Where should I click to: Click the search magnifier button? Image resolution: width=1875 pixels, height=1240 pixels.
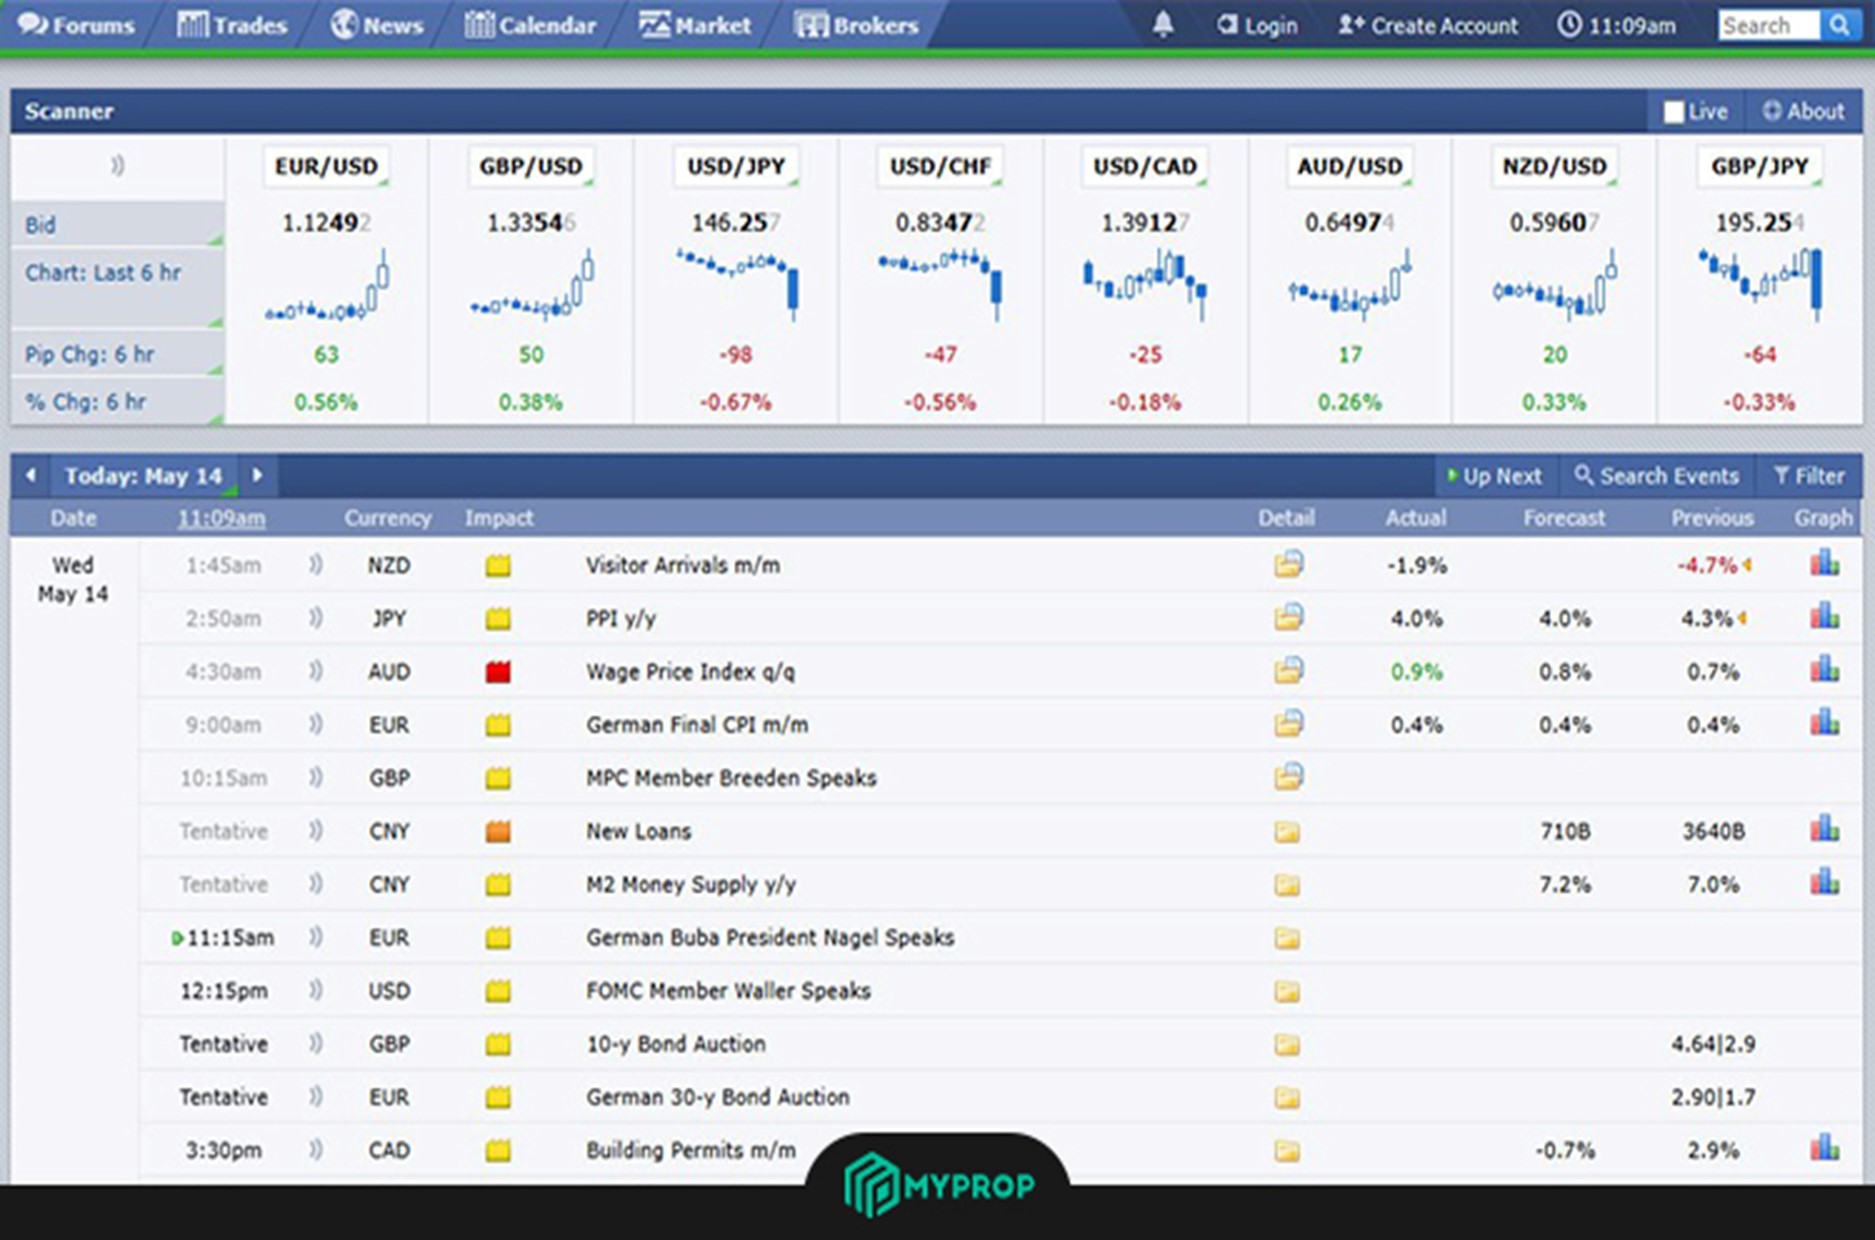(x=1838, y=25)
